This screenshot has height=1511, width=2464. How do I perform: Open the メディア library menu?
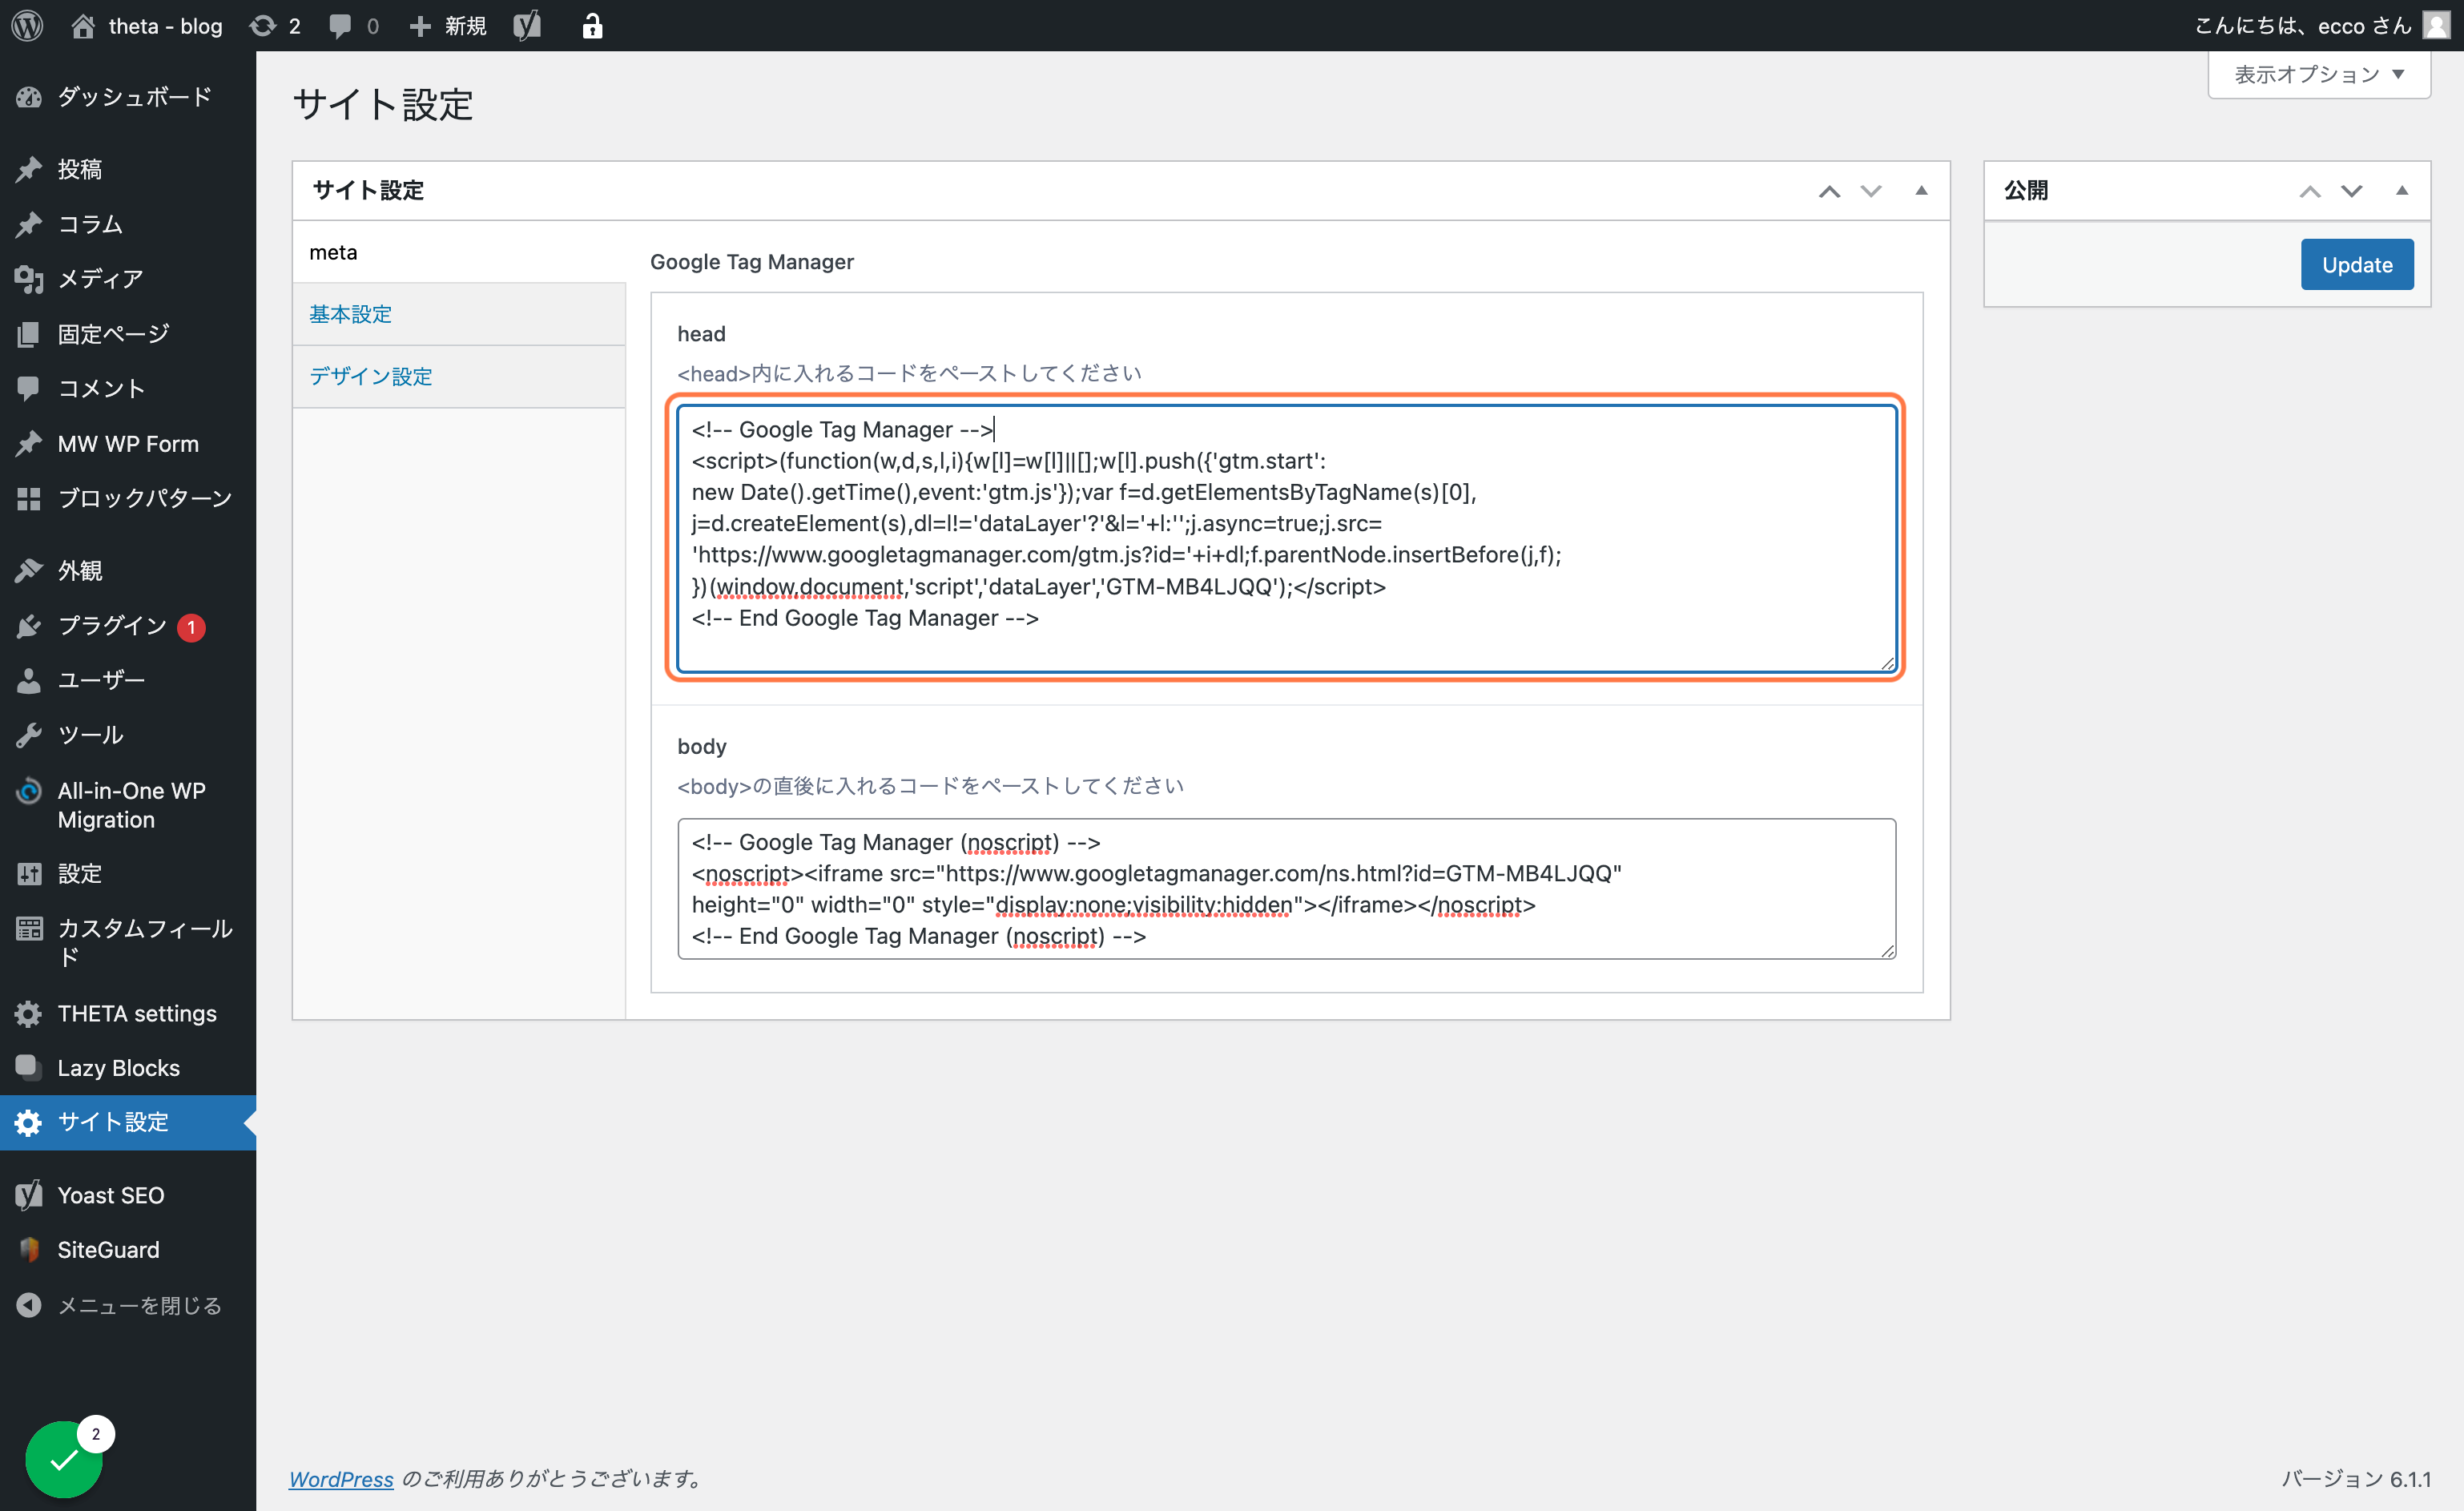click(x=128, y=279)
